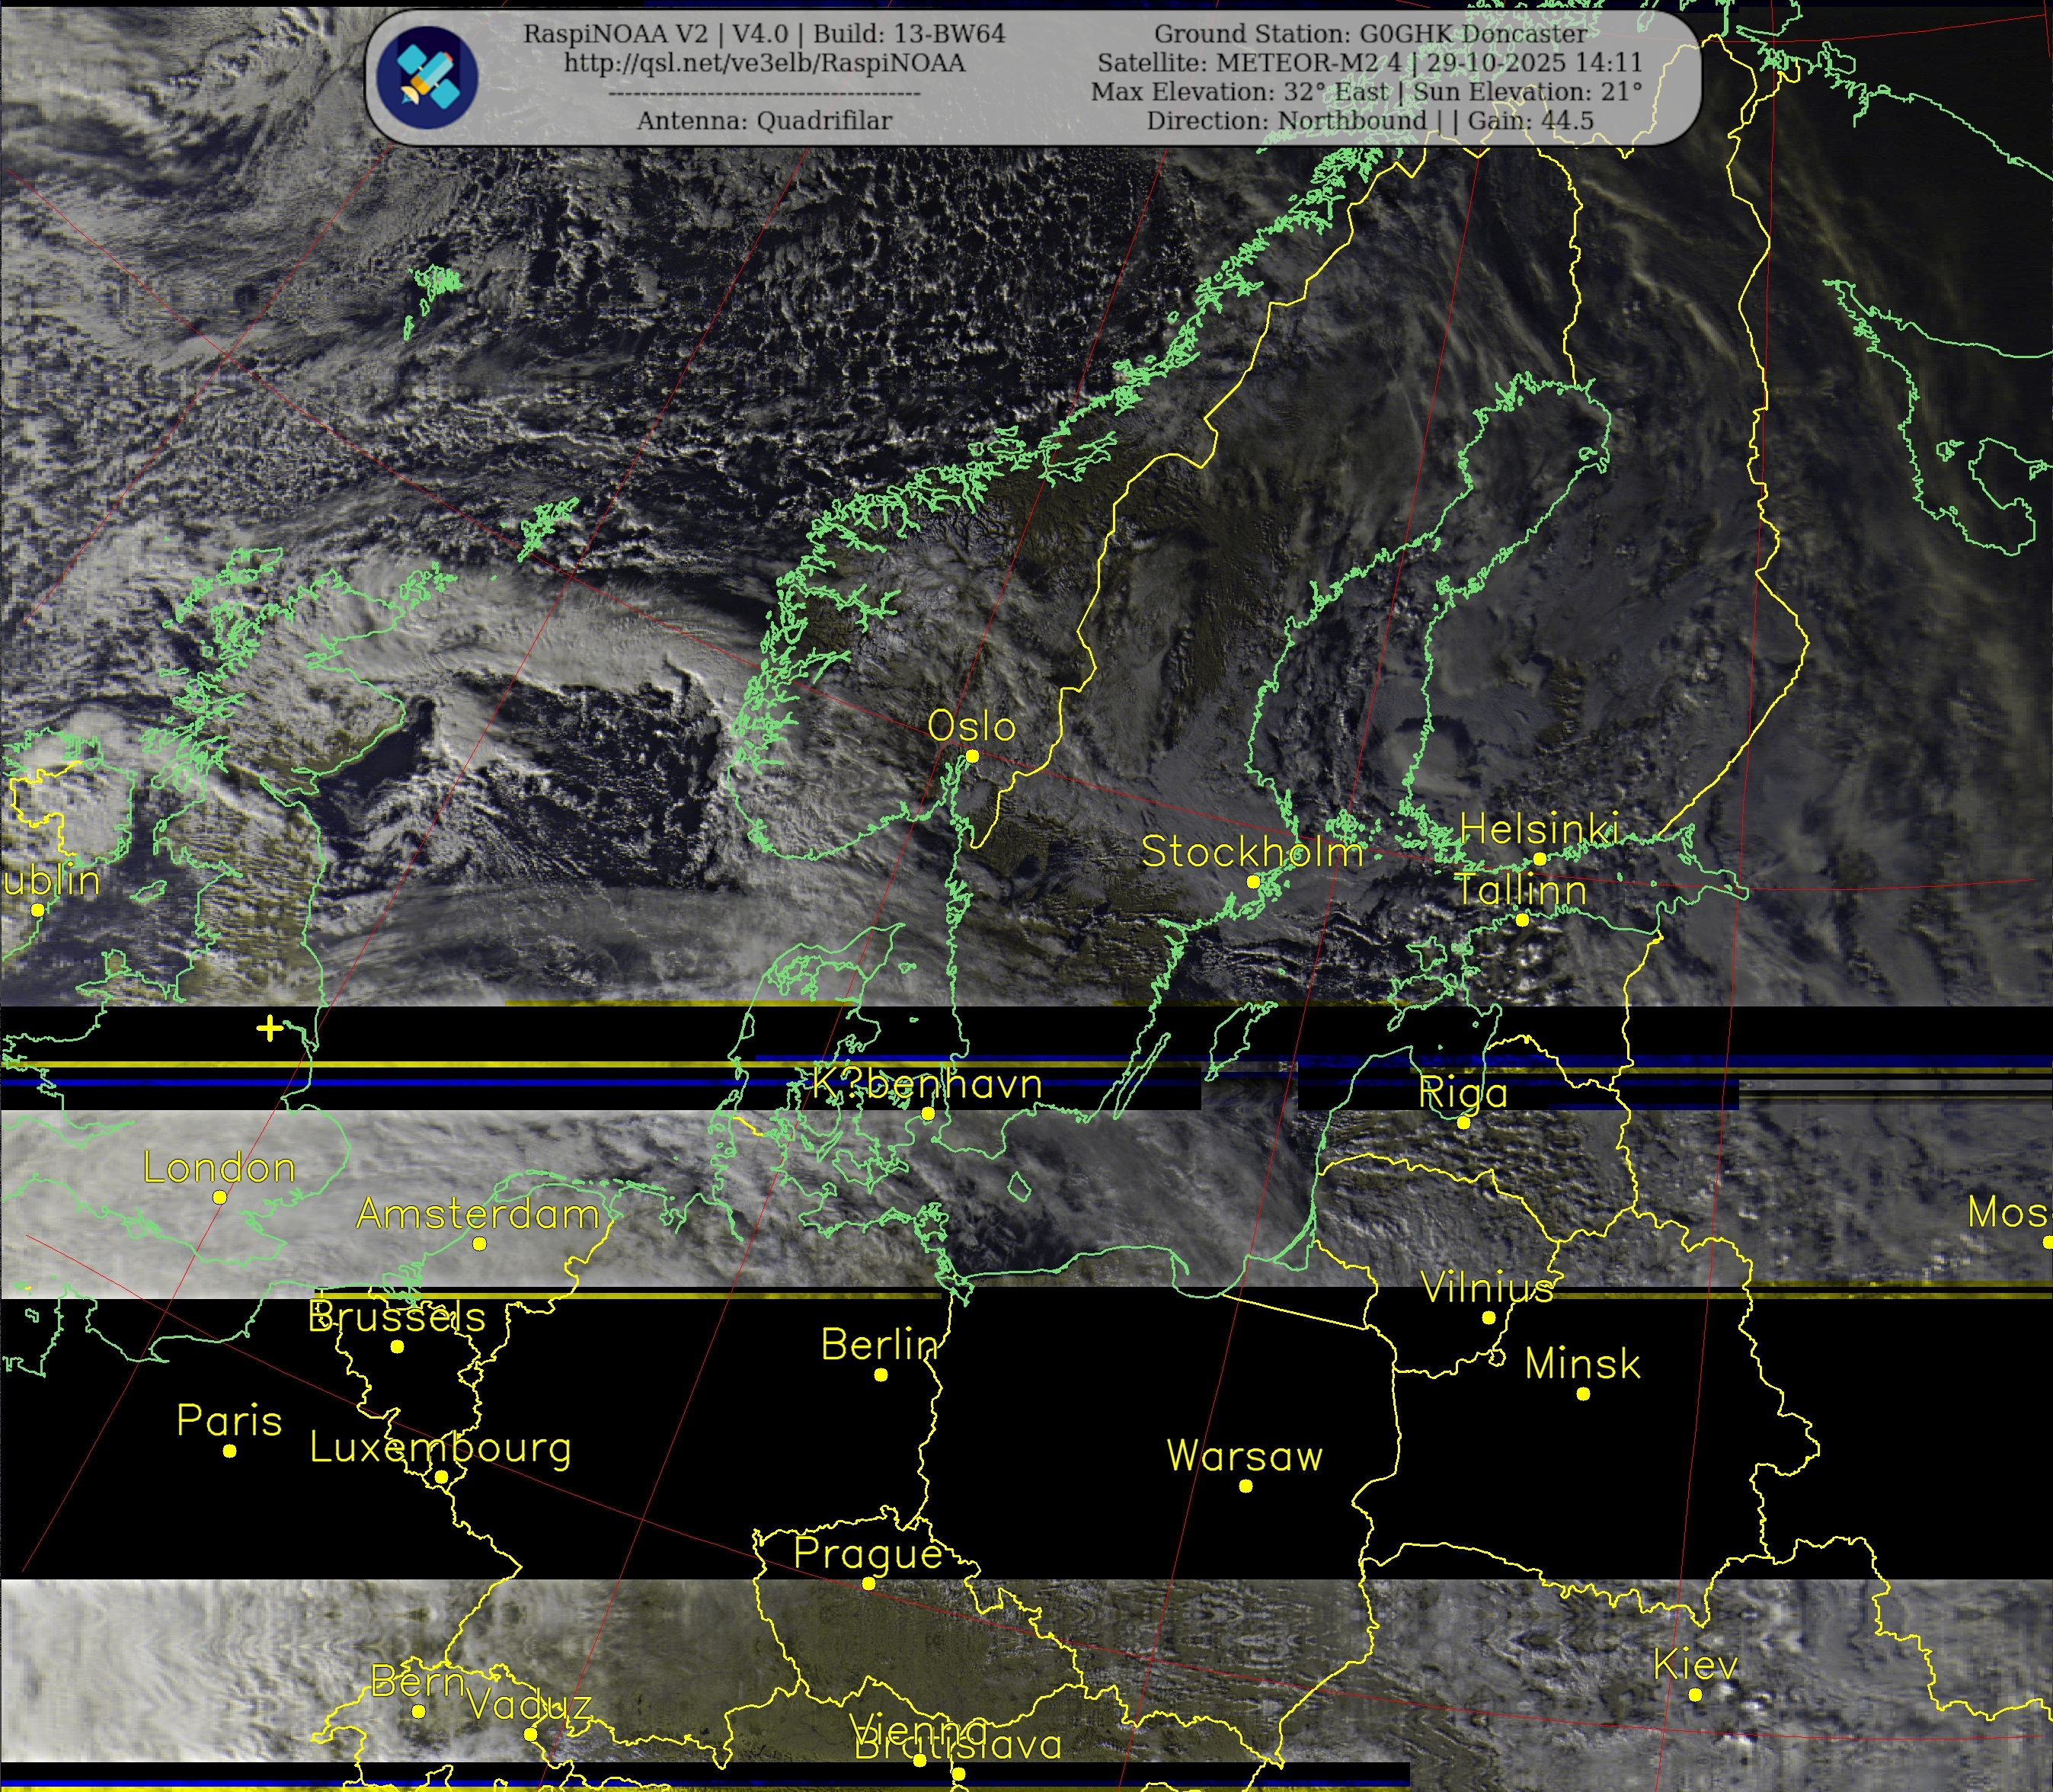The image size is (2053, 1792).
Task: Click the Berlin city marker dot
Action: [x=881, y=1375]
